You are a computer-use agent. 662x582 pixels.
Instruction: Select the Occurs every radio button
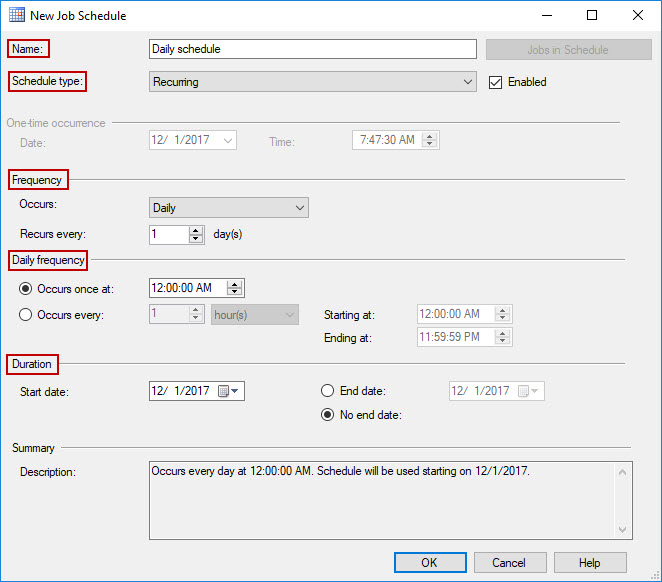click(x=25, y=315)
